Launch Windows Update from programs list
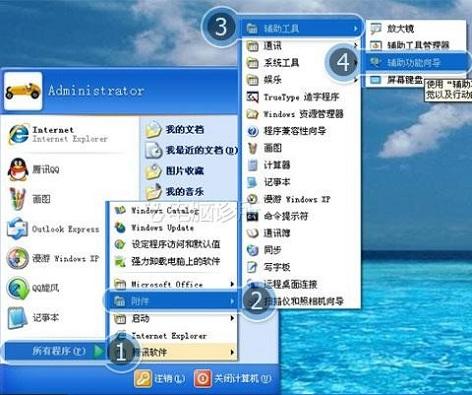Viewport: 472px width, 395px height. tap(154, 228)
